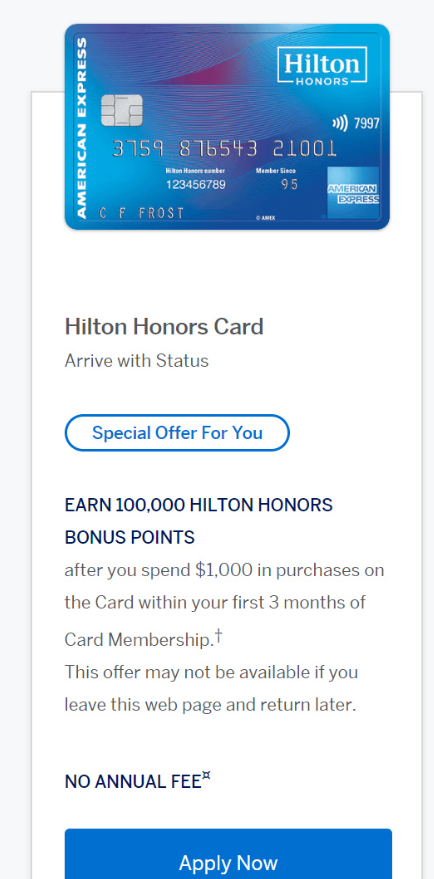Click the card chip graphic
The width and height of the screenshot is (434, 879).
[122, 110]
